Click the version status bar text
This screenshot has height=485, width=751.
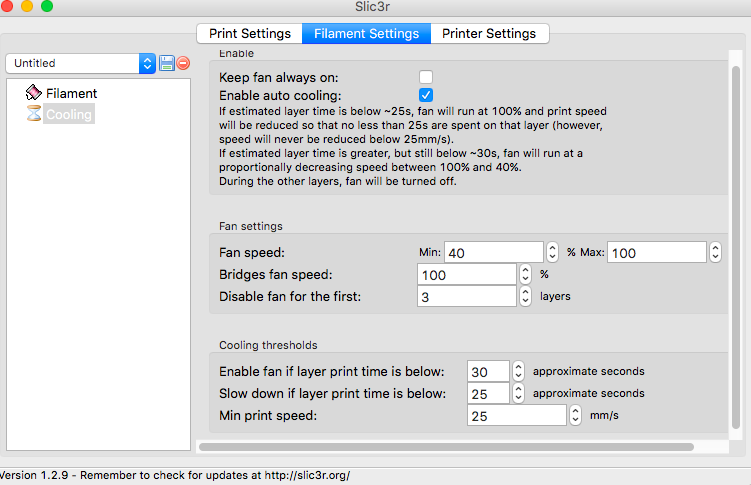tap(175, 475)
